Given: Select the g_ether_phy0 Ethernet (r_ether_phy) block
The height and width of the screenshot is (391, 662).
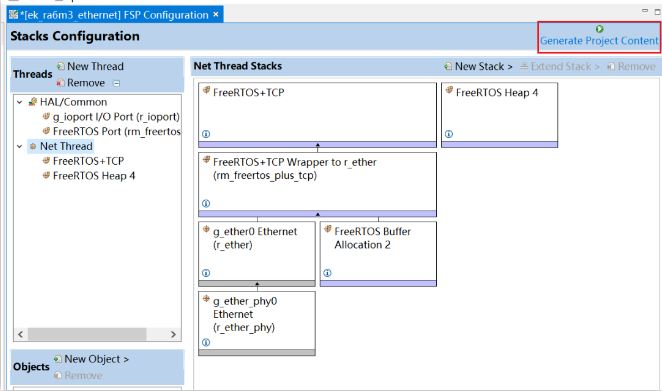Looking at the screenshot, I should click(257, 323).
